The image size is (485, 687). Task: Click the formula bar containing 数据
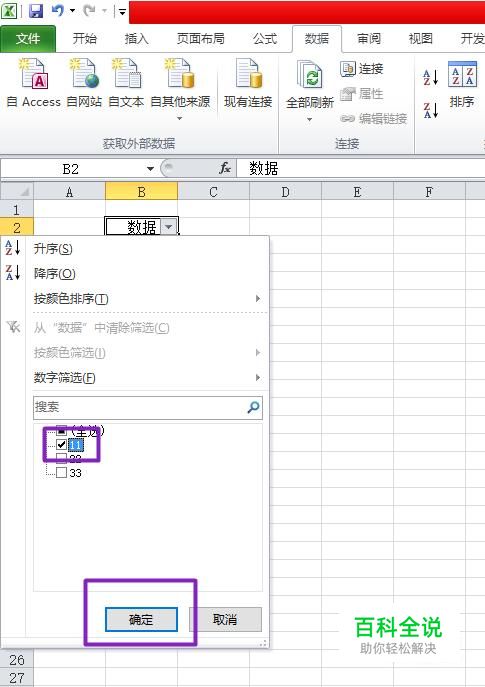point(360,169)
